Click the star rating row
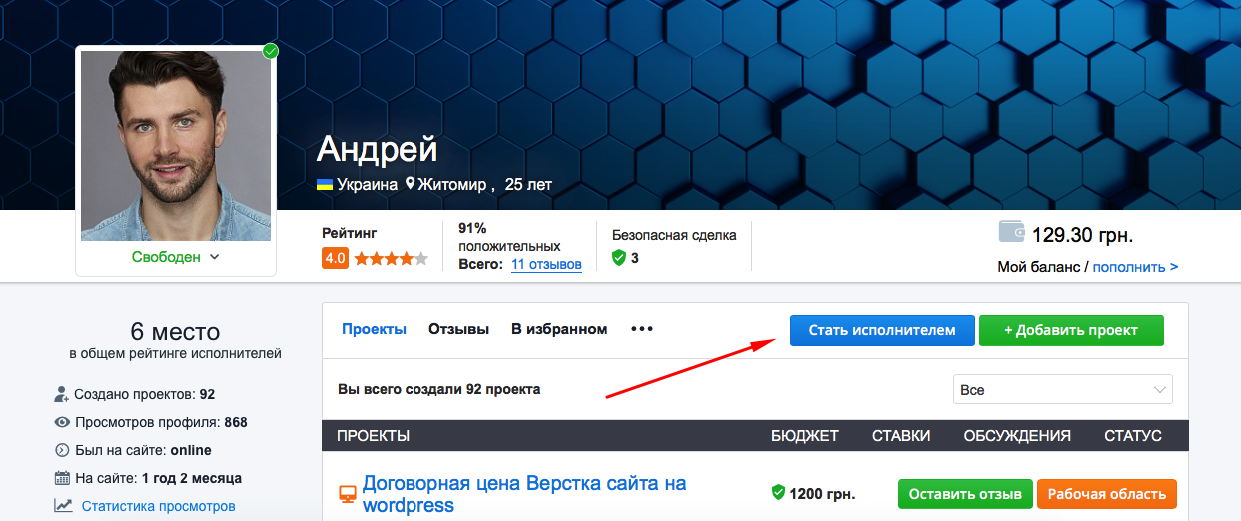The image size is (1241, 521). coord(391,258)
